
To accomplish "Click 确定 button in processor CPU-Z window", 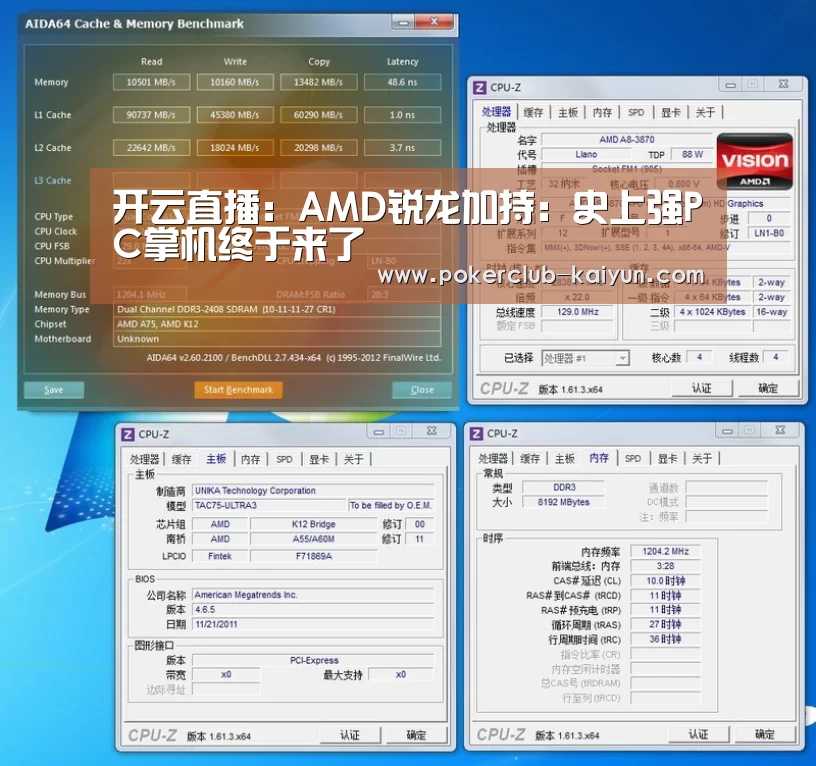I will 768,388.
